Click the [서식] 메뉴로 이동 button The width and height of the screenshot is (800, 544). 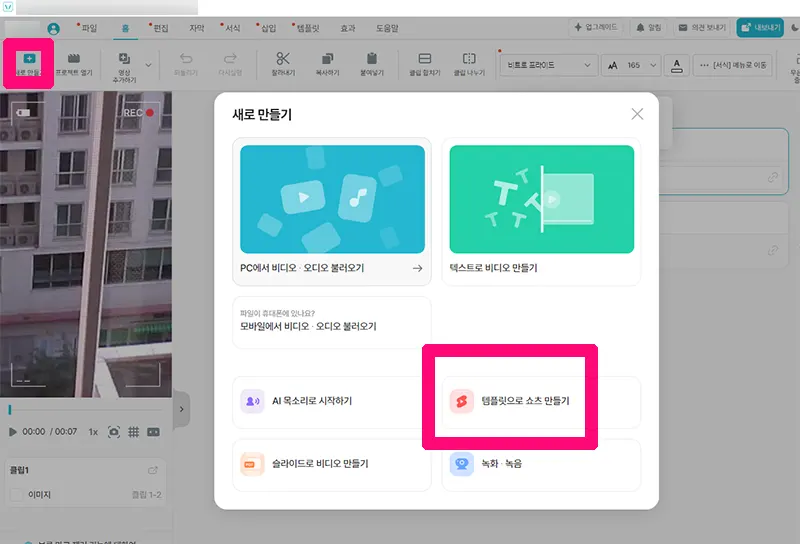[733, 65]
